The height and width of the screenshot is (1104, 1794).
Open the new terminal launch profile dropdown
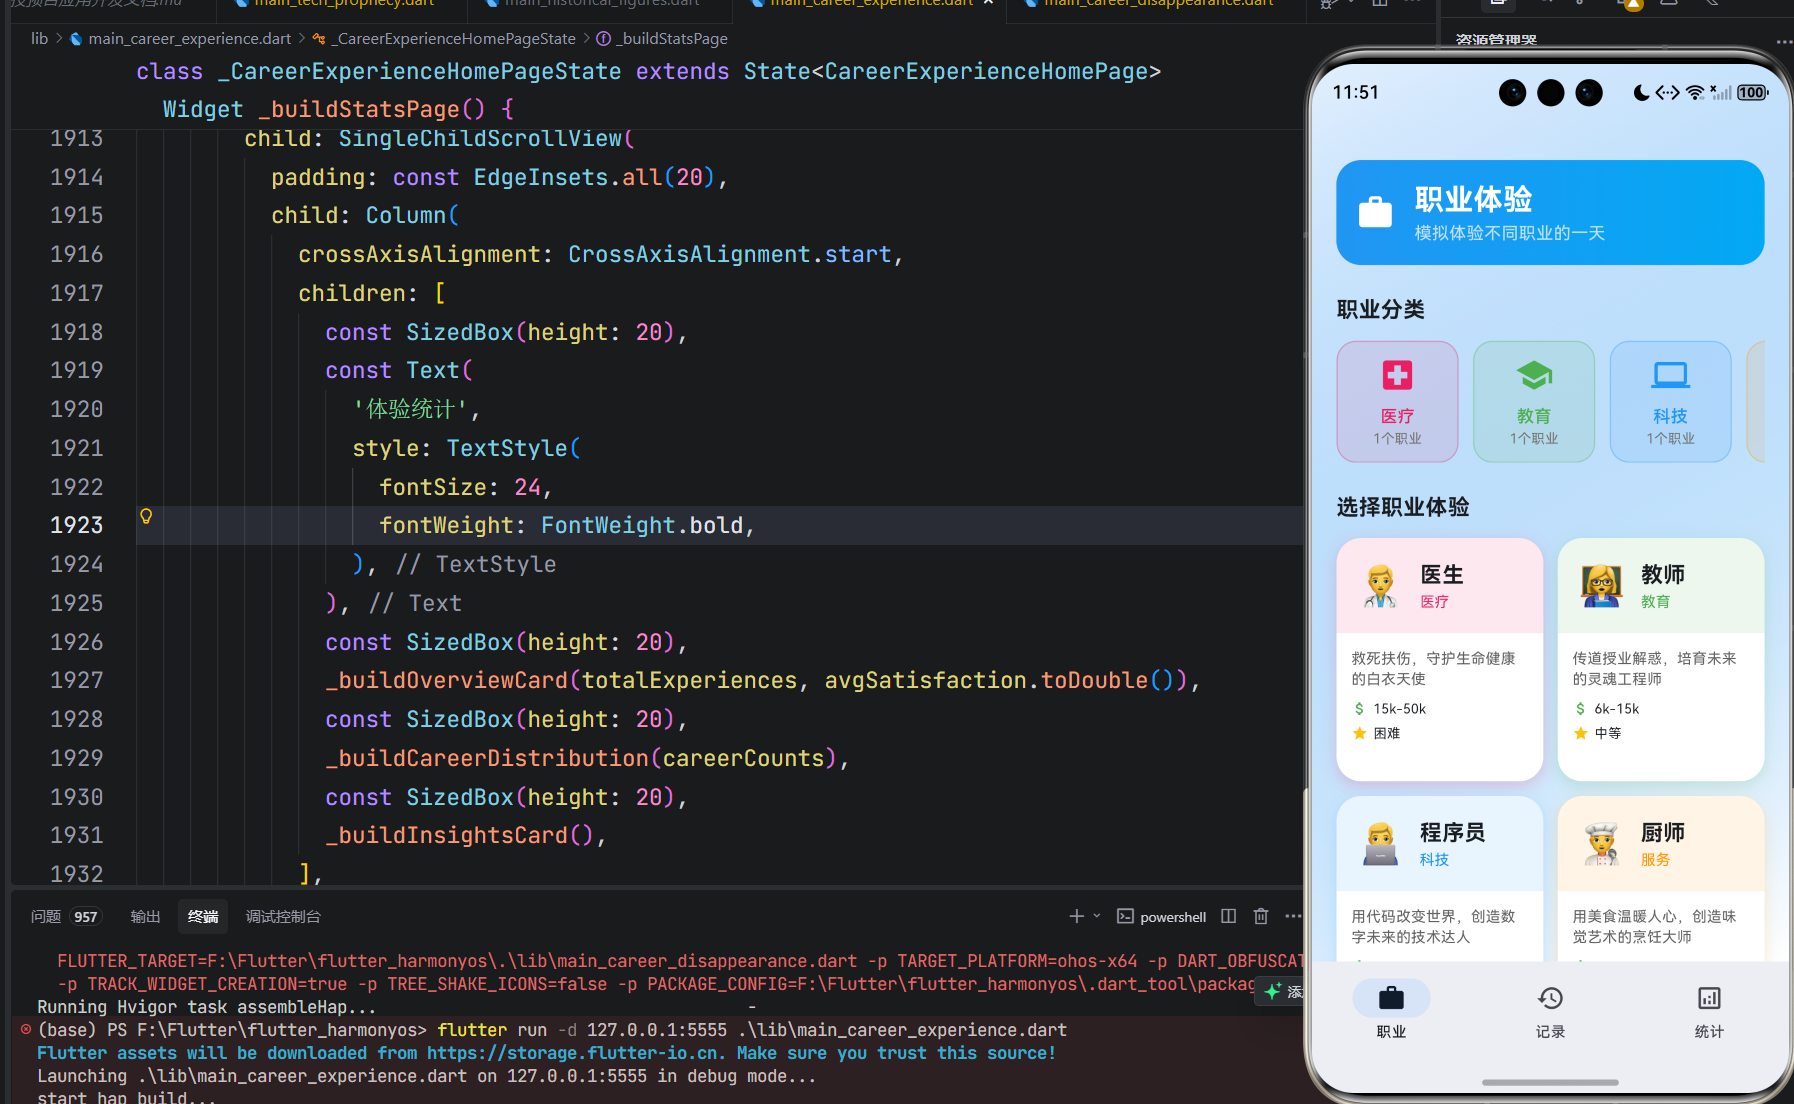coord(1097,916)
